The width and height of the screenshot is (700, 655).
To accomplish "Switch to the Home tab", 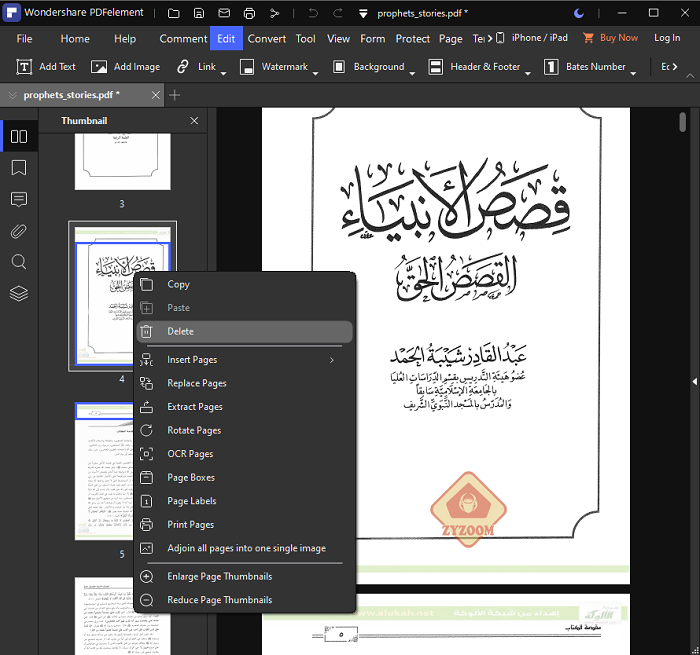I will [75, 39].
